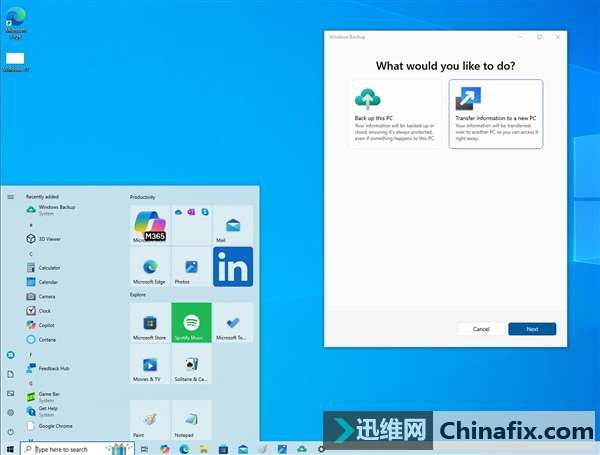Click the Productivity tile group header
The height and width of the screenshot is (455, 600).
[x=142, y=197]
